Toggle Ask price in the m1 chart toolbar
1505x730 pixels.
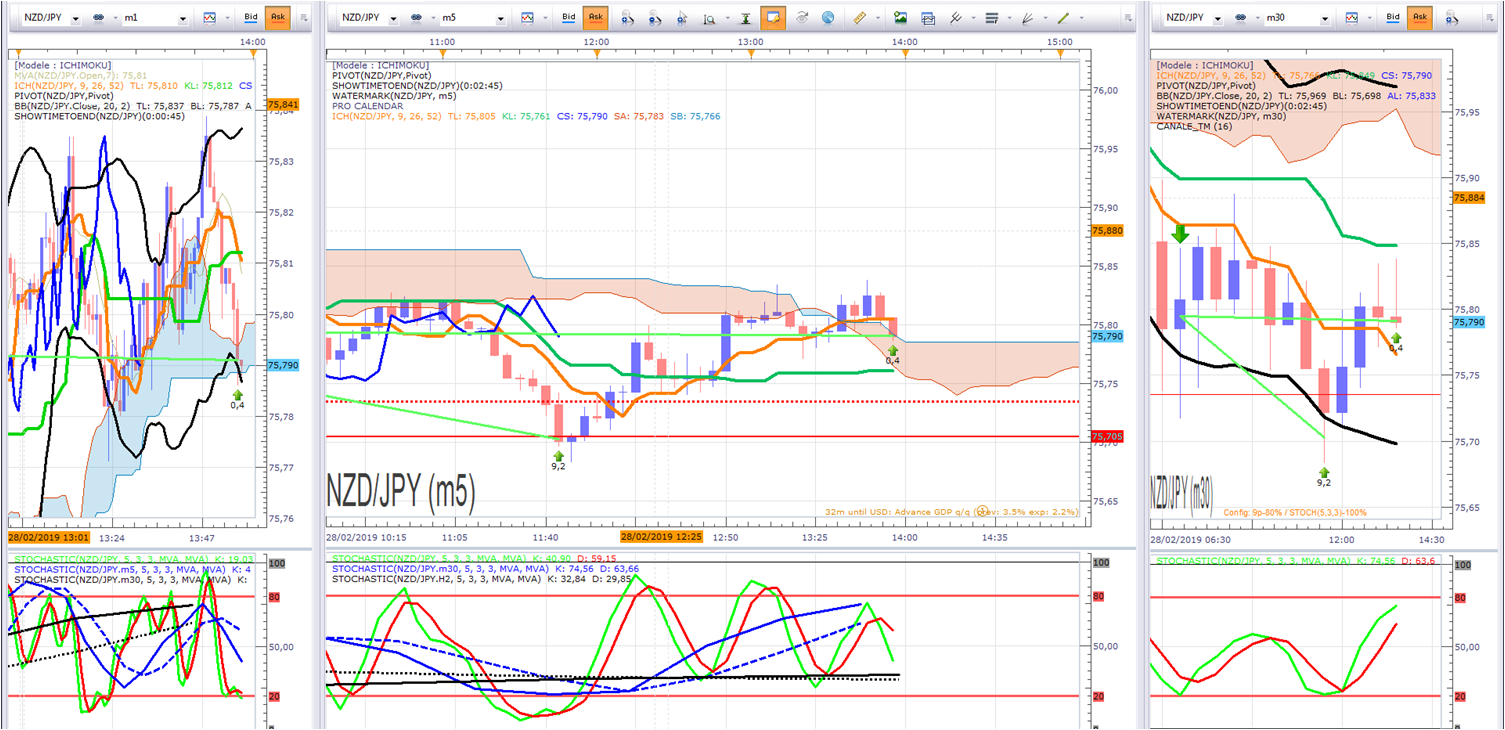pos(277,18)
